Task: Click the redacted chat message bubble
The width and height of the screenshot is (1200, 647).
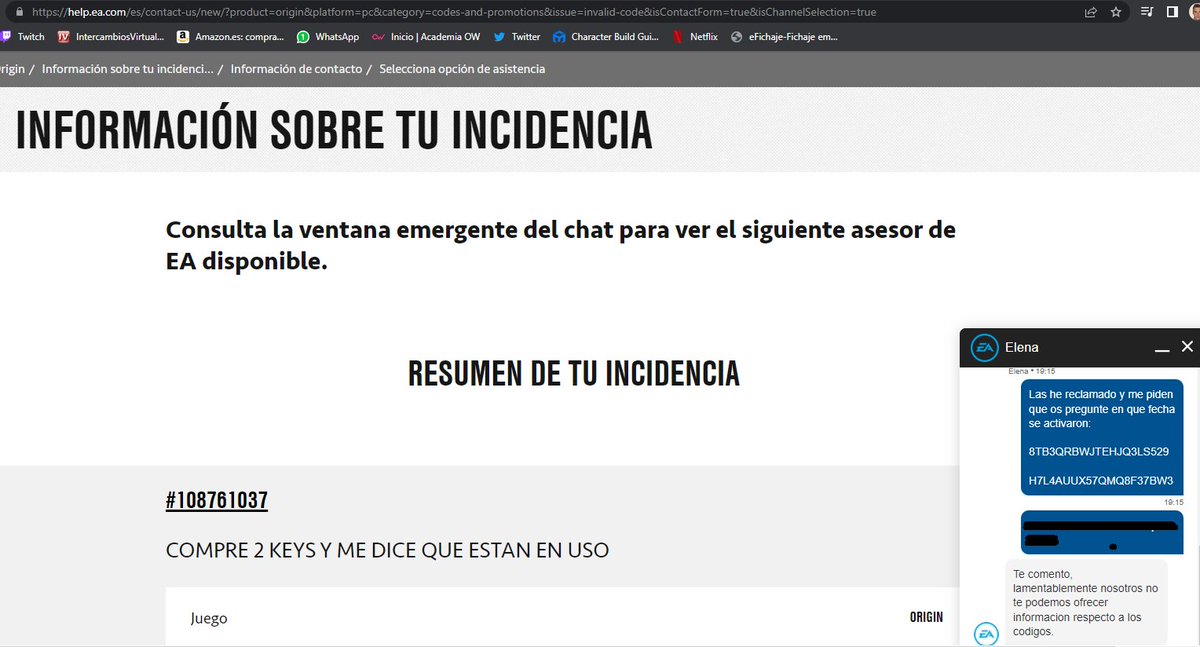Action: pos(1101,532)
